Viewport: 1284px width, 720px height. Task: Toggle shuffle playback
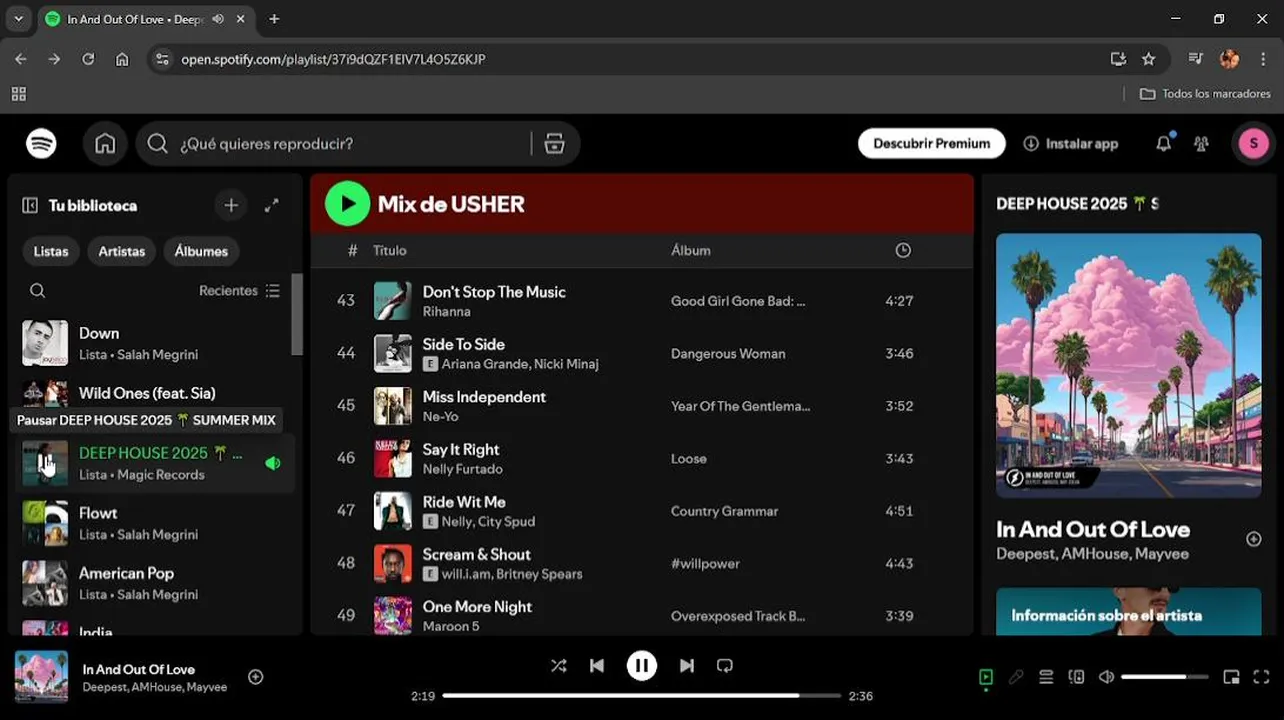click(x=558, y=666)
